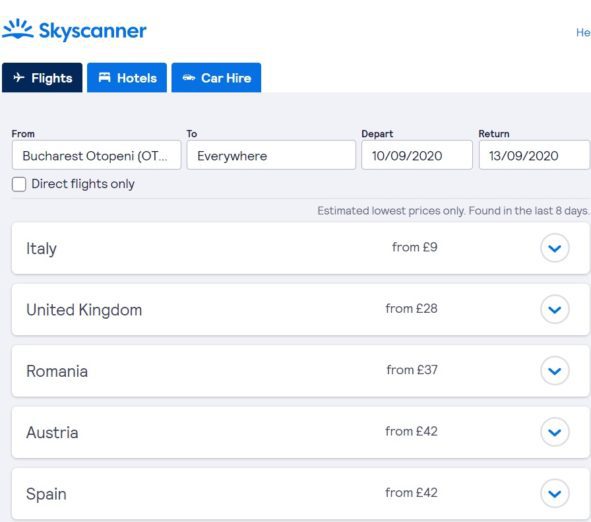
Task: Edit the From field Bucharest Otopeni
Action: (96, 155)
